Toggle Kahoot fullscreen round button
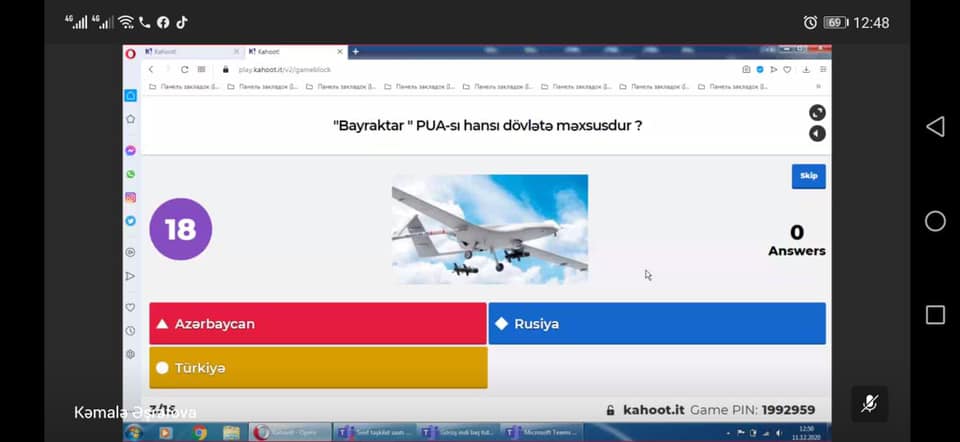Image resolution: width=960 pixels, height=442 pixels. click(x=817, y=113)
